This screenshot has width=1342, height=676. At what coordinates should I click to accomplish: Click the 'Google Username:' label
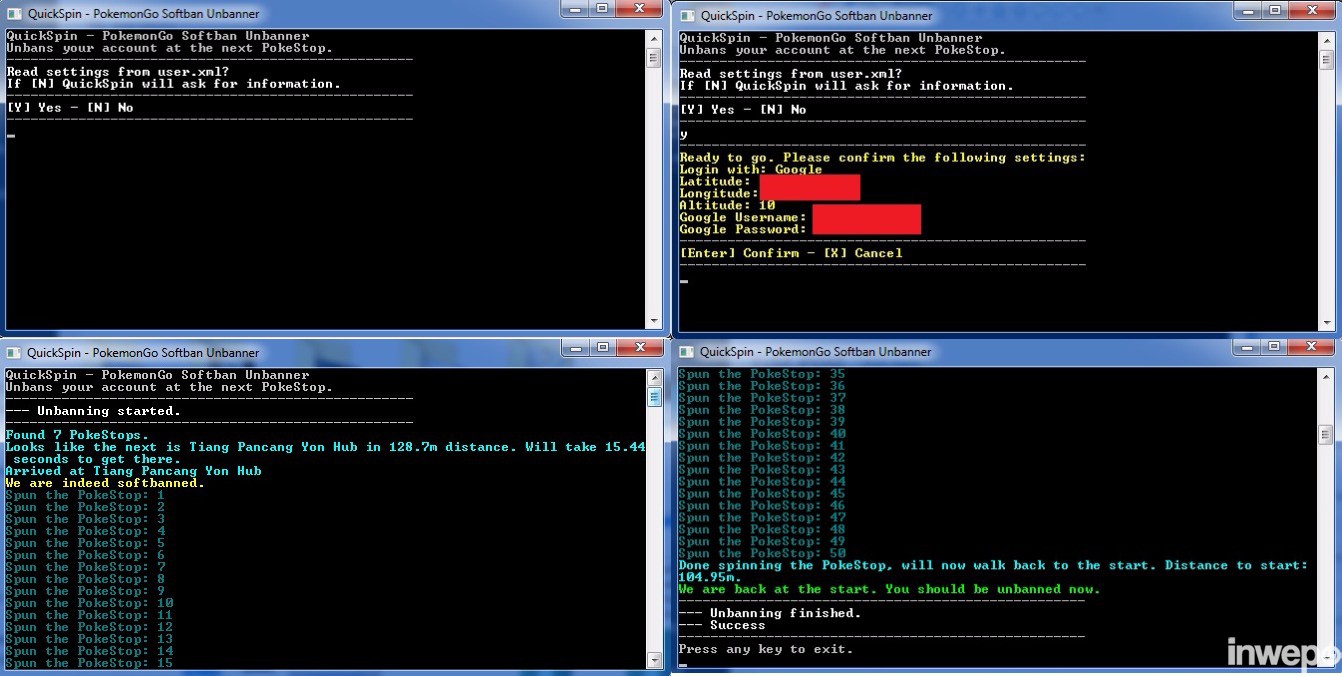click(743, 218)
